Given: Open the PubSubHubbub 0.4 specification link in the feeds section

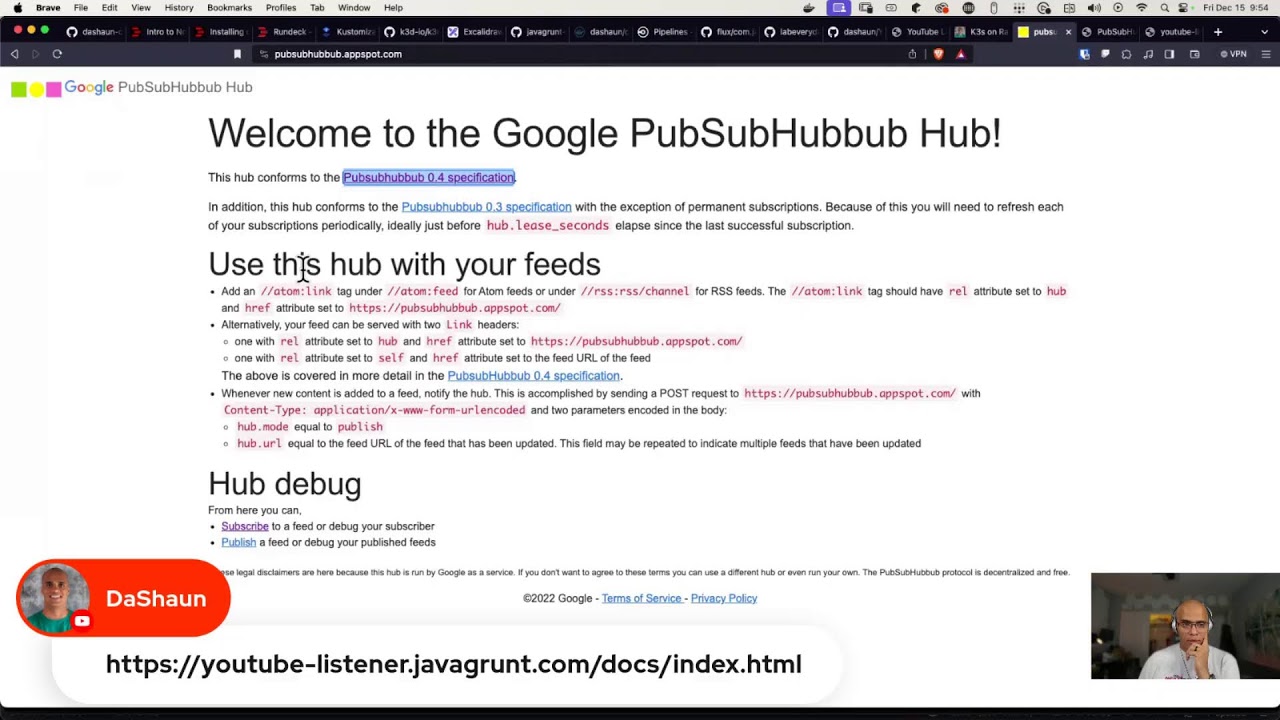Looking at the screenshot, I should 533,376.
